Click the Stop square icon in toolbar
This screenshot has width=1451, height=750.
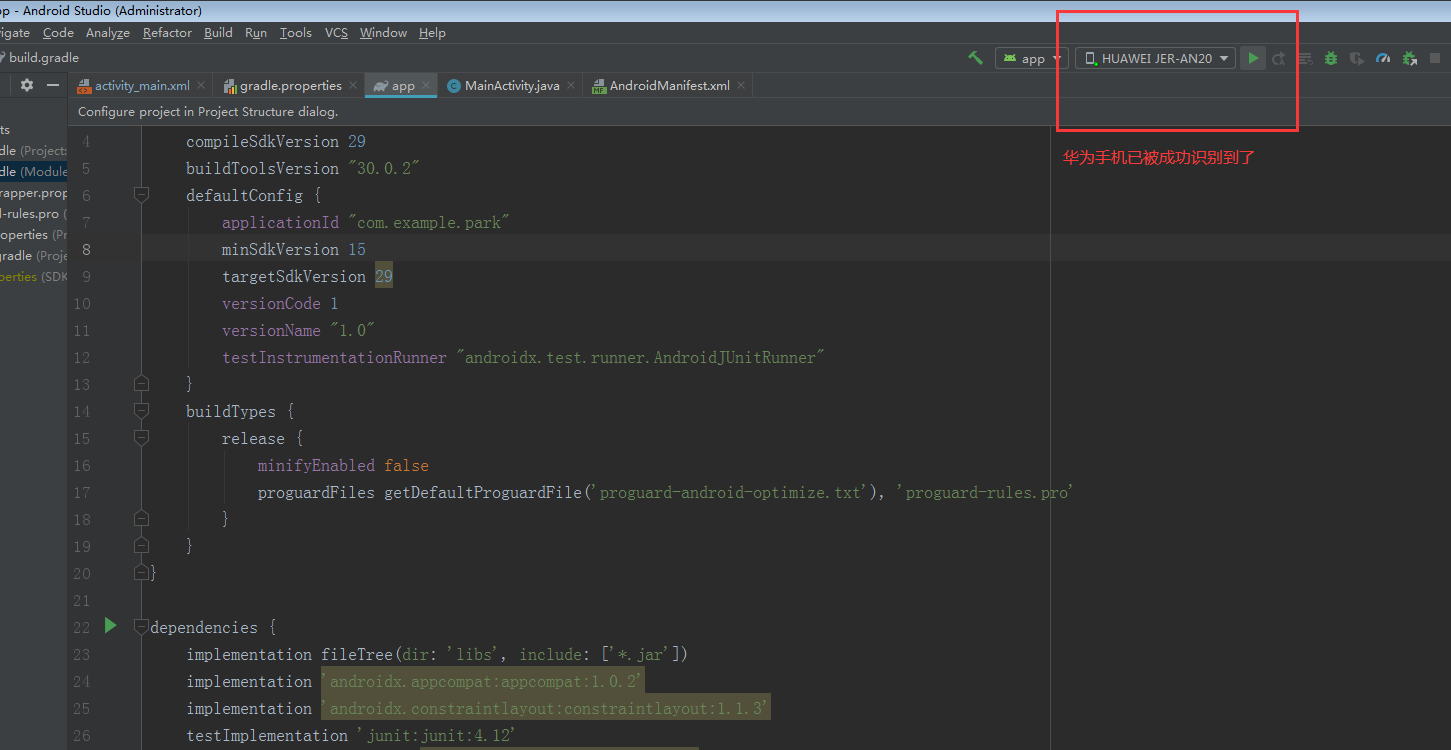click(1436, 58)
